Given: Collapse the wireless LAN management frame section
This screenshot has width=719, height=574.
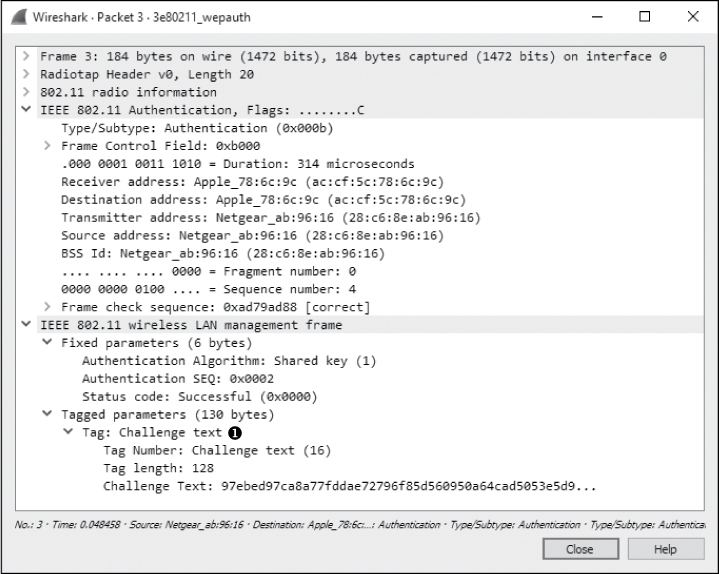Looking at the screenshot, I should click(x=26, y=325).
